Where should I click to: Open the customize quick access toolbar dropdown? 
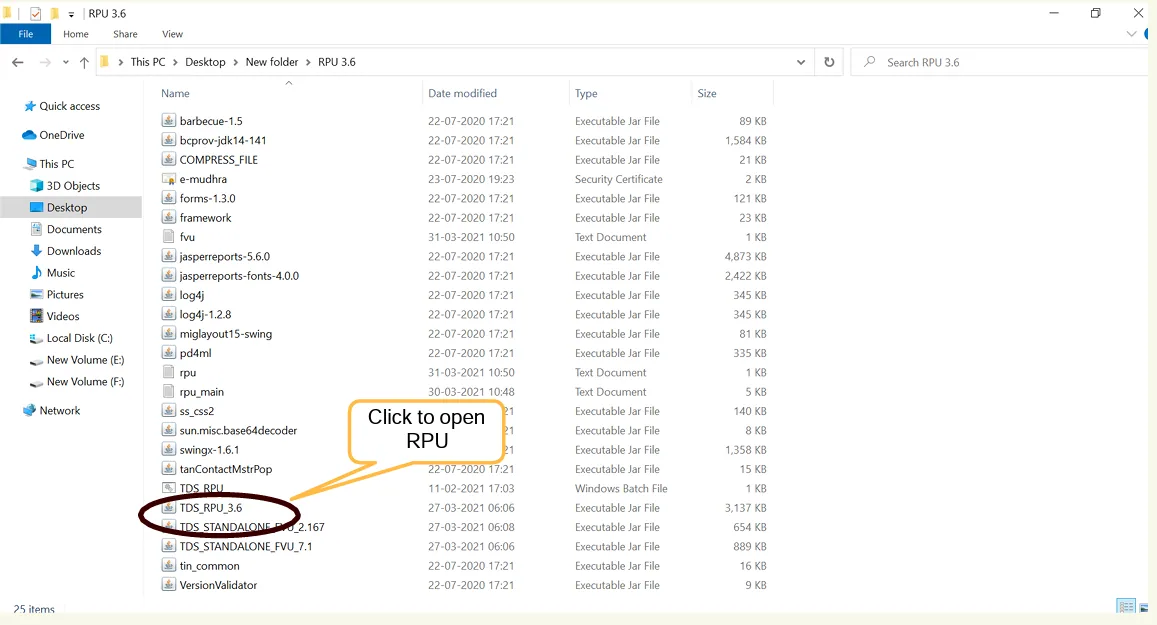coord(71,14)
